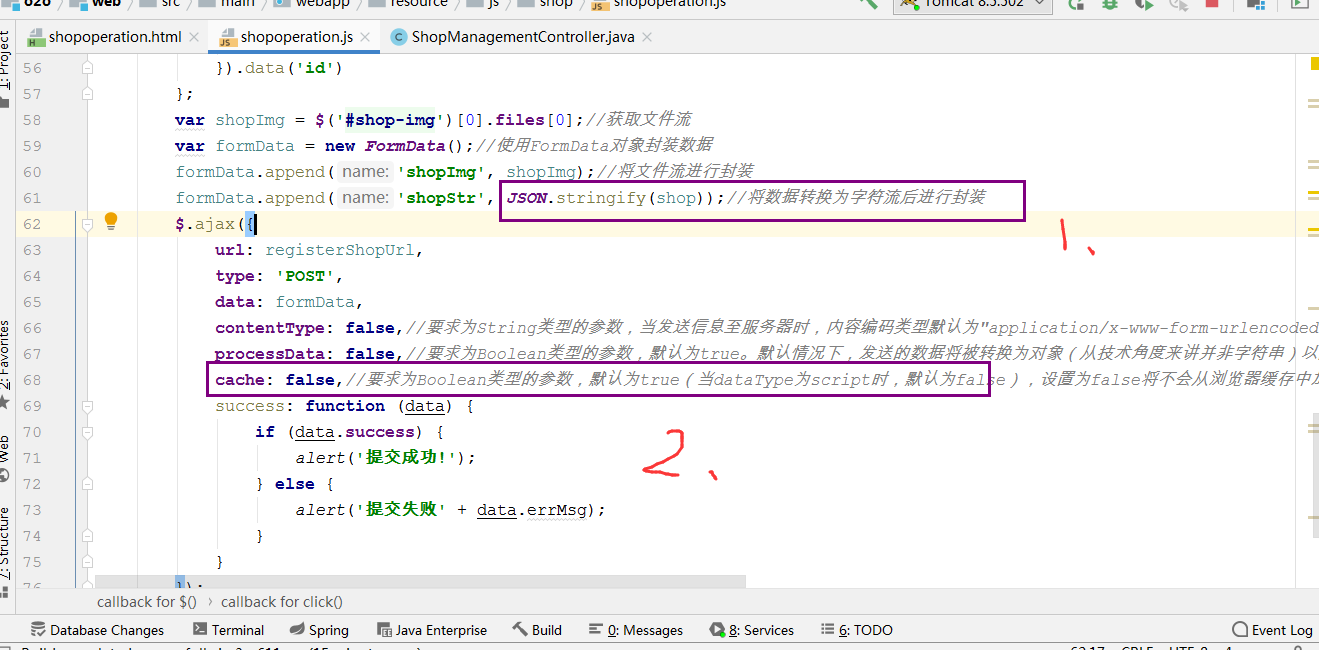
Task: Open the 6: TODO tool window
Action: (857, 630)
